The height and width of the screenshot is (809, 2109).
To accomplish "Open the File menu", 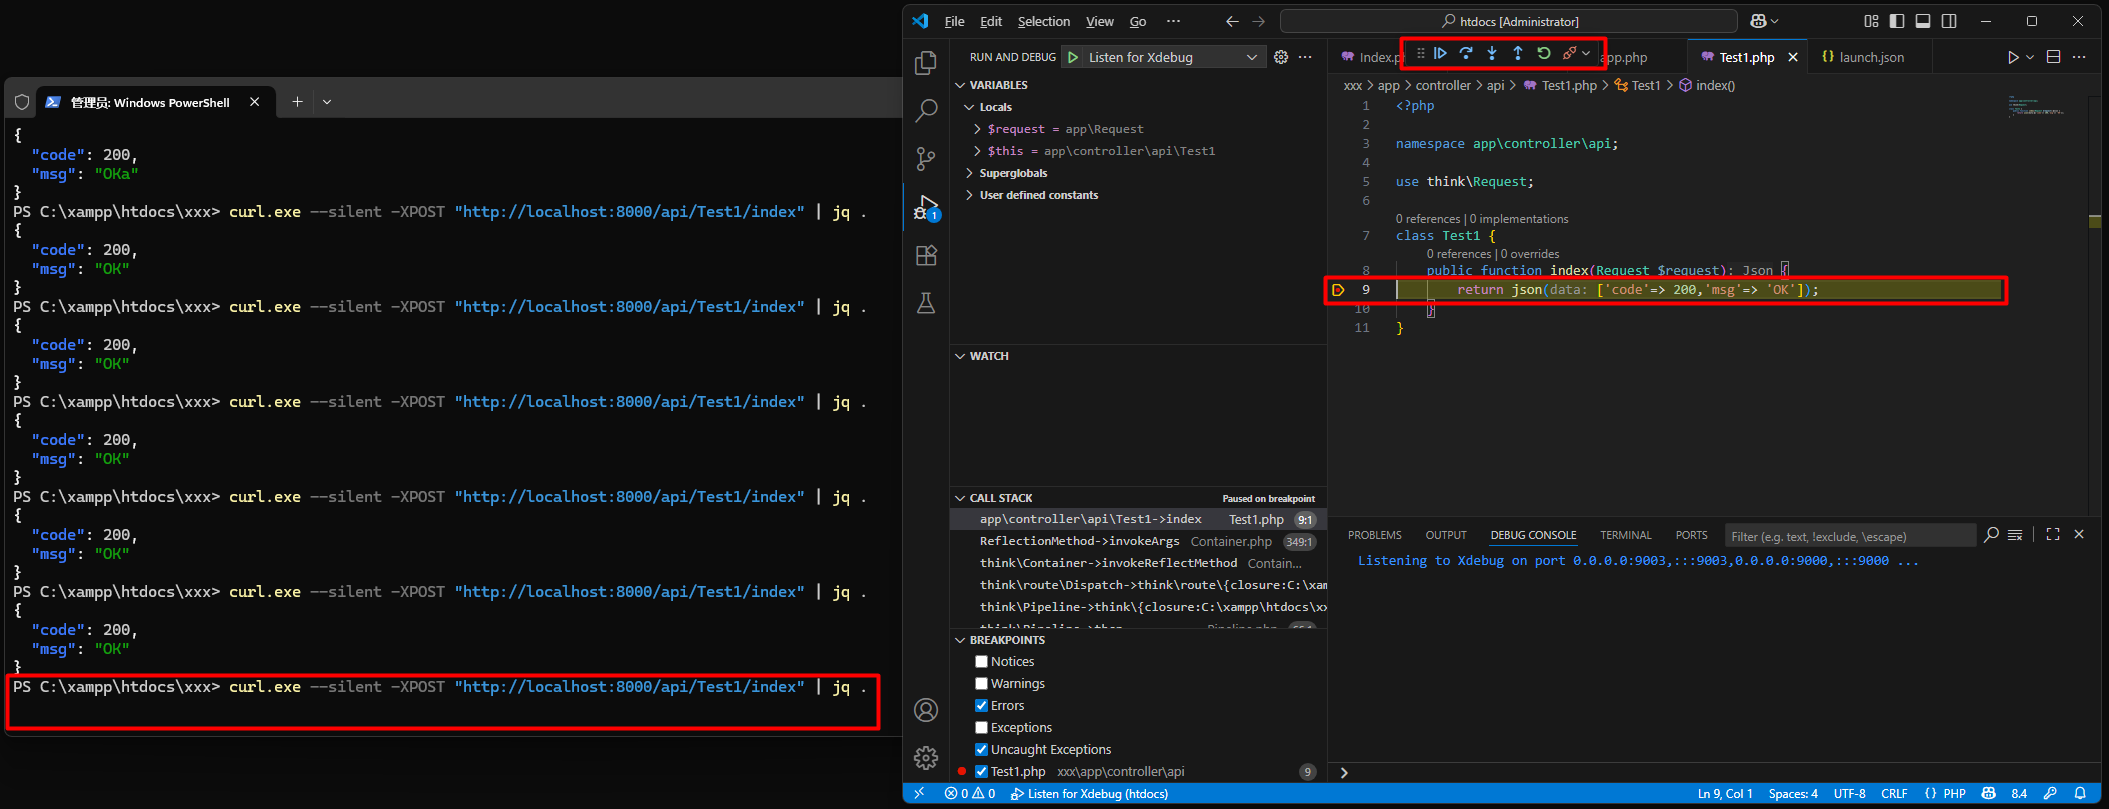I will pos(955,21).
